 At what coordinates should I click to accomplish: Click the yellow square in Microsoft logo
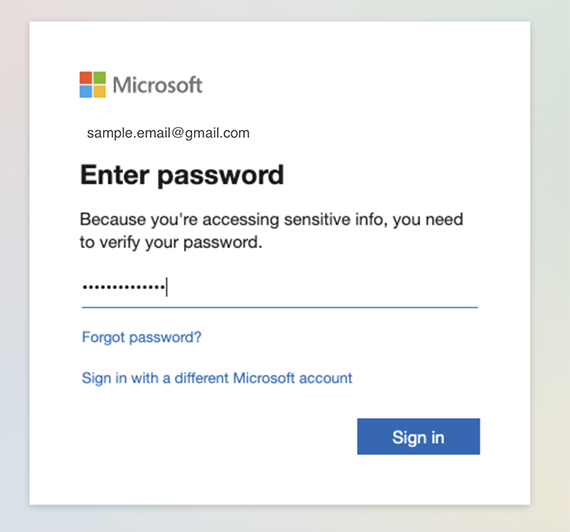tap(100, 92)
